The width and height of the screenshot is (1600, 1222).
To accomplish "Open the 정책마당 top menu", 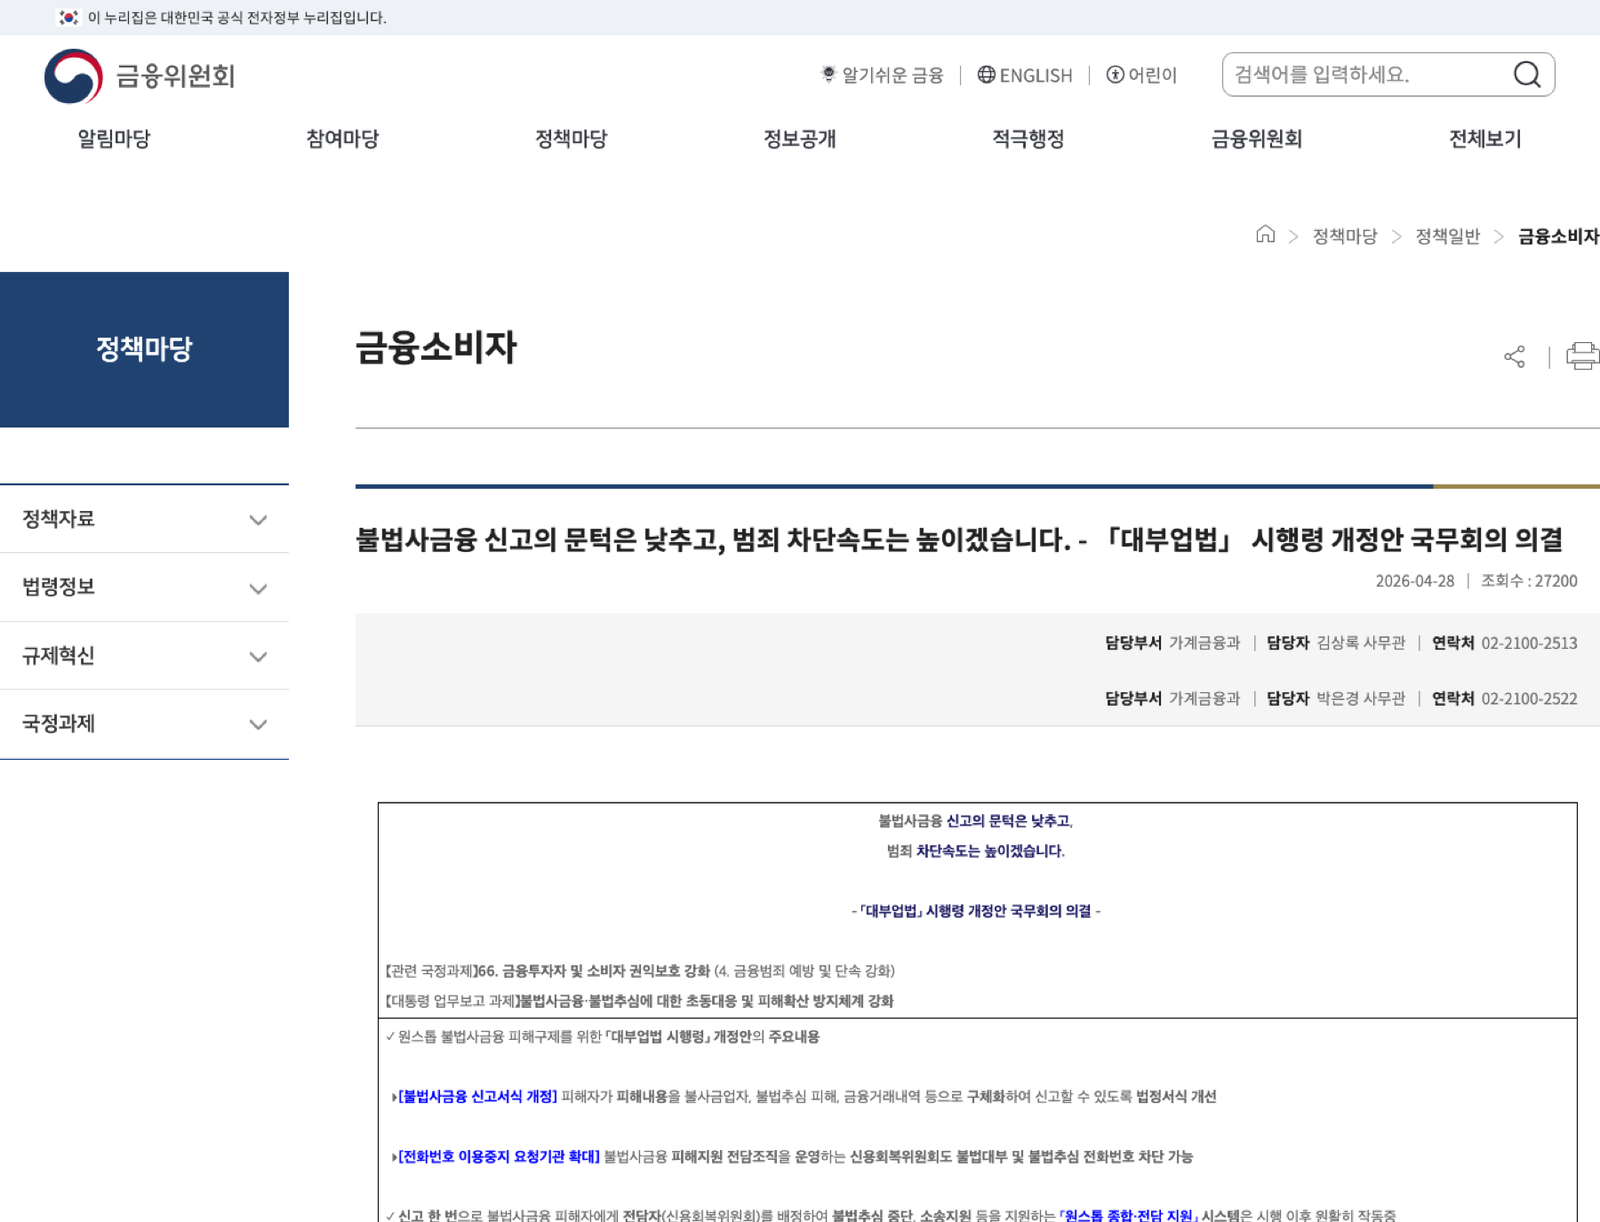I will 571,139.
